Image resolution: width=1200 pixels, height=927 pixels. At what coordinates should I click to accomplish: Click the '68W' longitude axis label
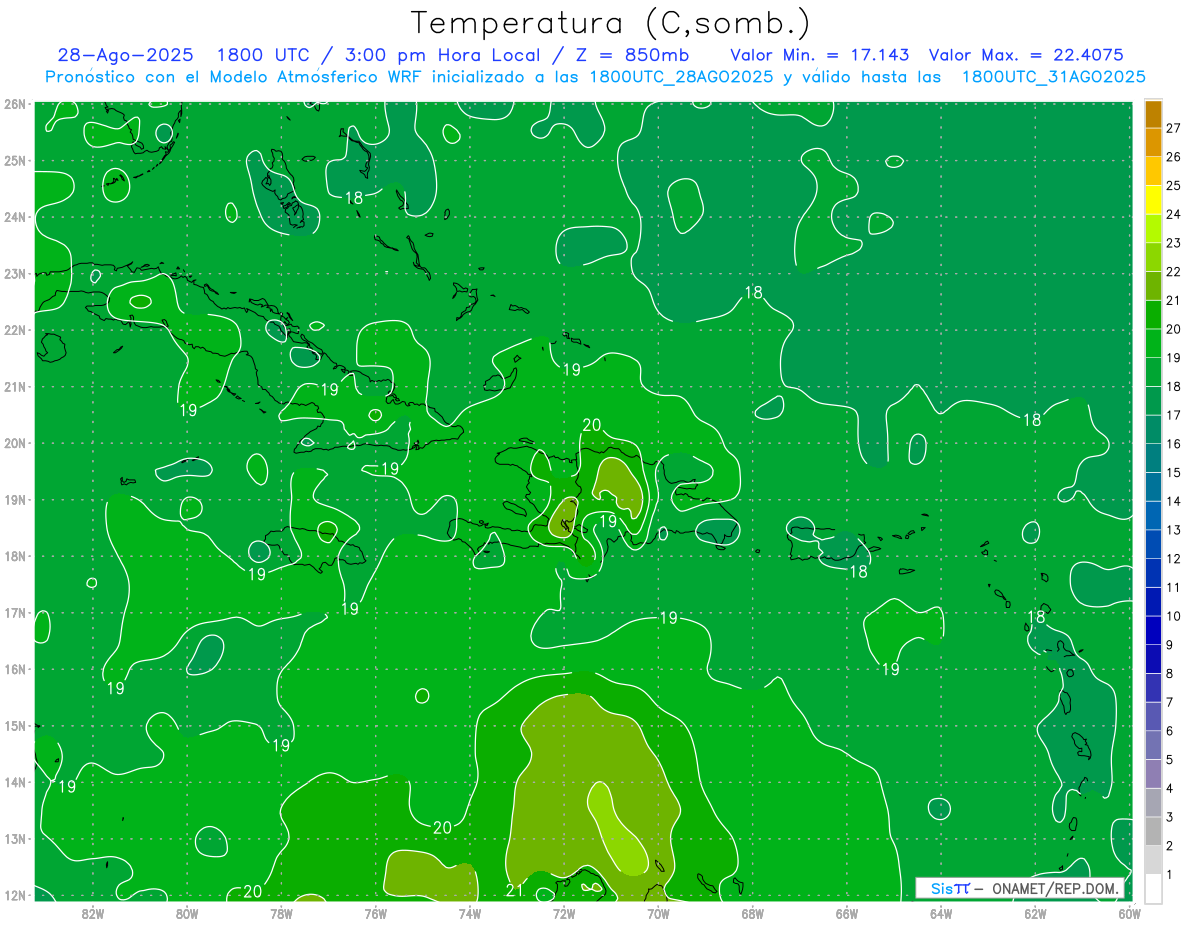[x=752, y=912]
